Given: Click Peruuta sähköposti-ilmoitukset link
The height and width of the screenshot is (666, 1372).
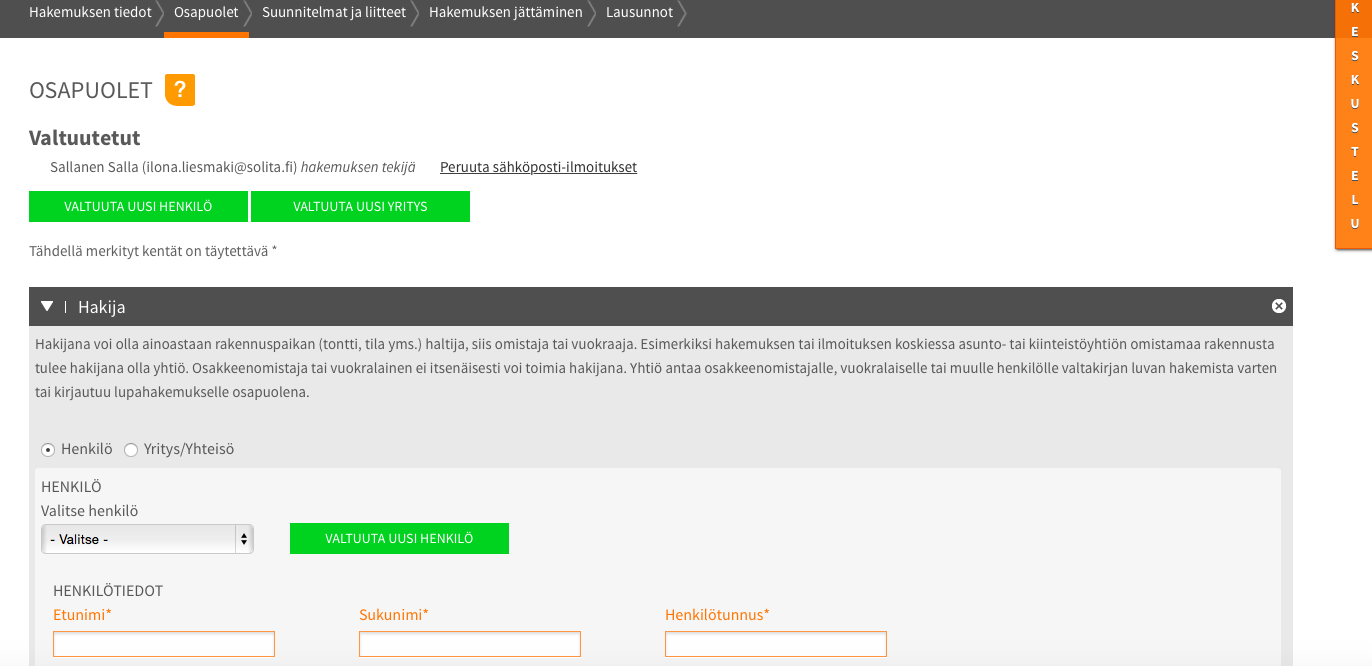Looking at the screenshot, I should (x=538, y=167).
